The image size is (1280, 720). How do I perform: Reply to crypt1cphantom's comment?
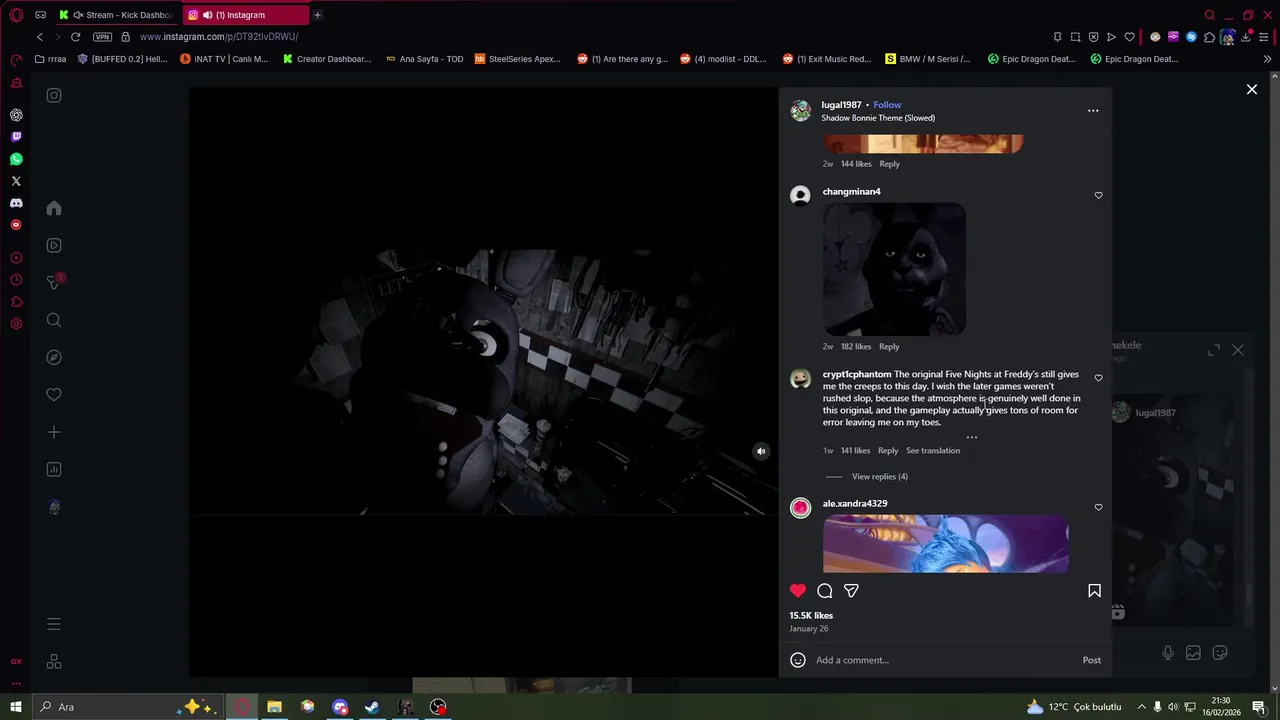[x=888, y=450]
